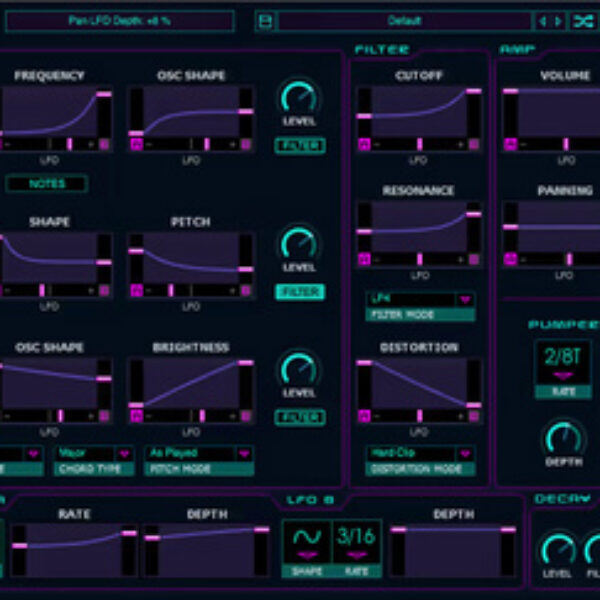Click the plus sign under the Shape graph
The image size is (600, 600).
coord(91,291)
